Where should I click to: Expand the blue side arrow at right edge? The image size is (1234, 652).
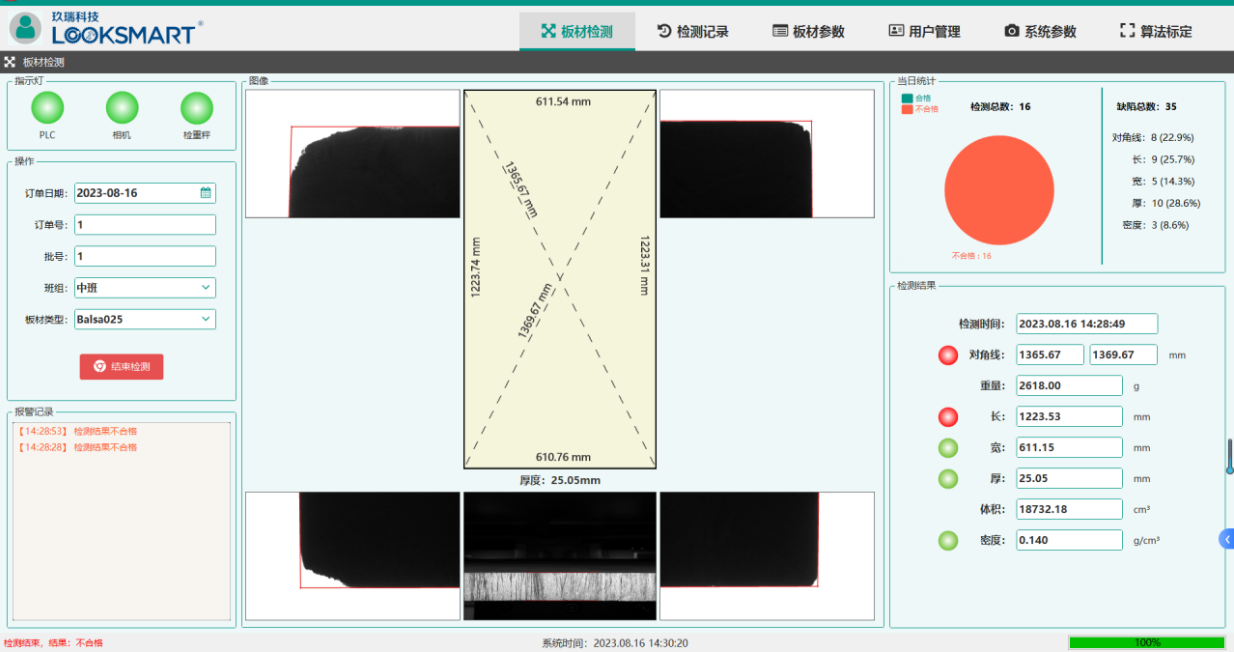(x=1226, y=539)
